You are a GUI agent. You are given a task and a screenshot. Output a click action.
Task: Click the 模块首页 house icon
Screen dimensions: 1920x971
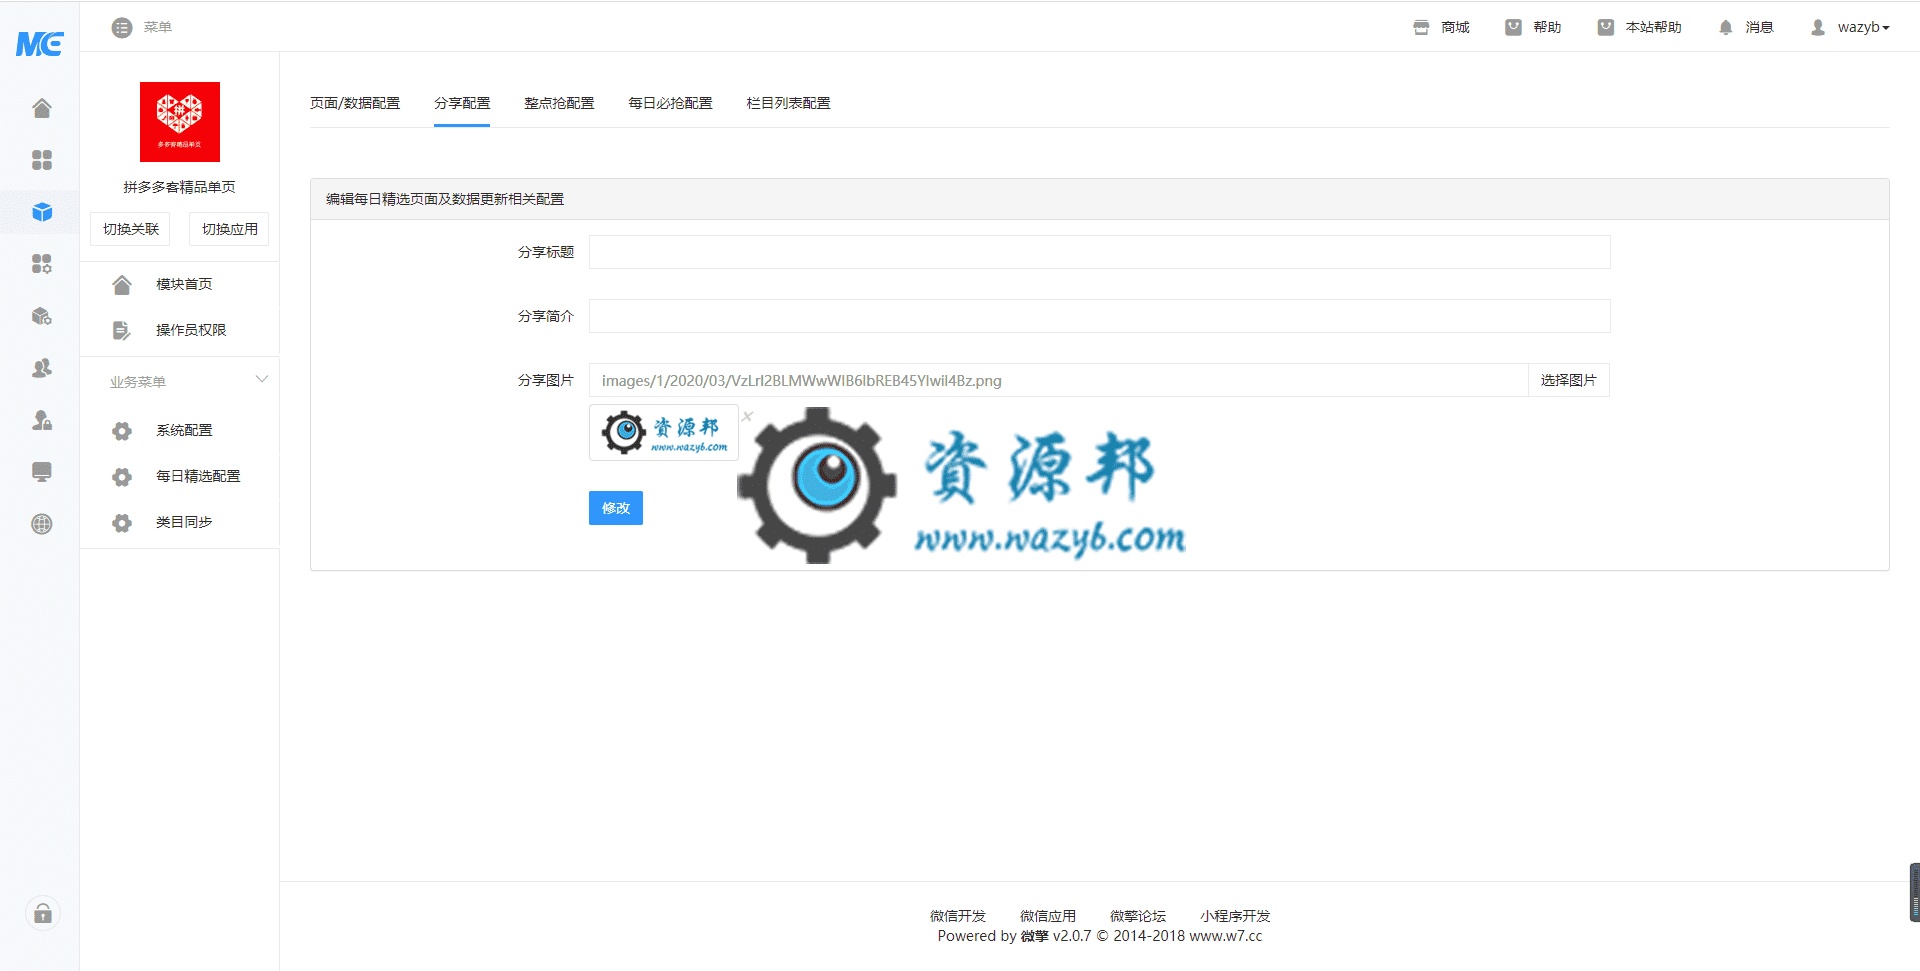pyautogui.click(x=122, y=285)
